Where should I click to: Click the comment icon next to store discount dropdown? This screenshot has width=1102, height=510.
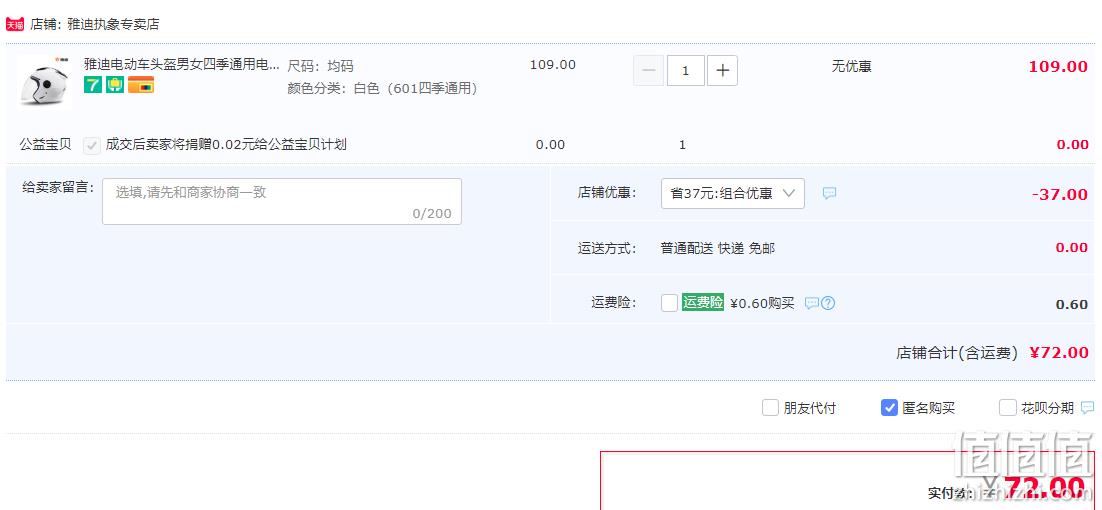(829, 193)
